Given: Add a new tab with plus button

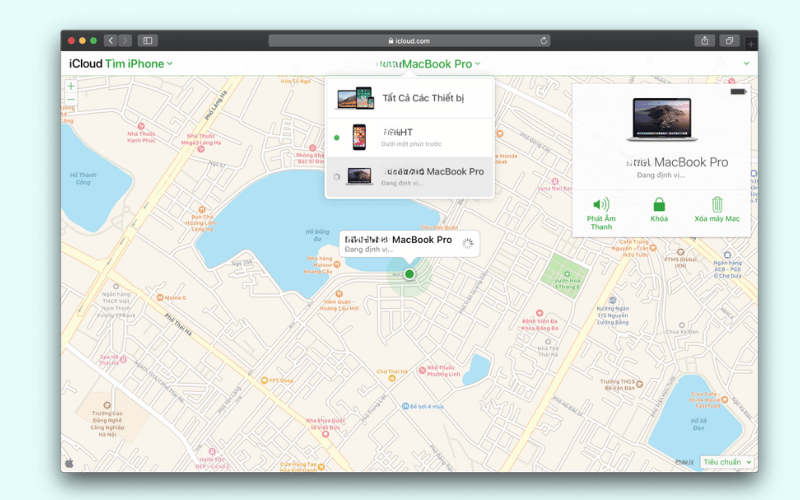Looking at the screenshot, I should click(x=751, y=44).
